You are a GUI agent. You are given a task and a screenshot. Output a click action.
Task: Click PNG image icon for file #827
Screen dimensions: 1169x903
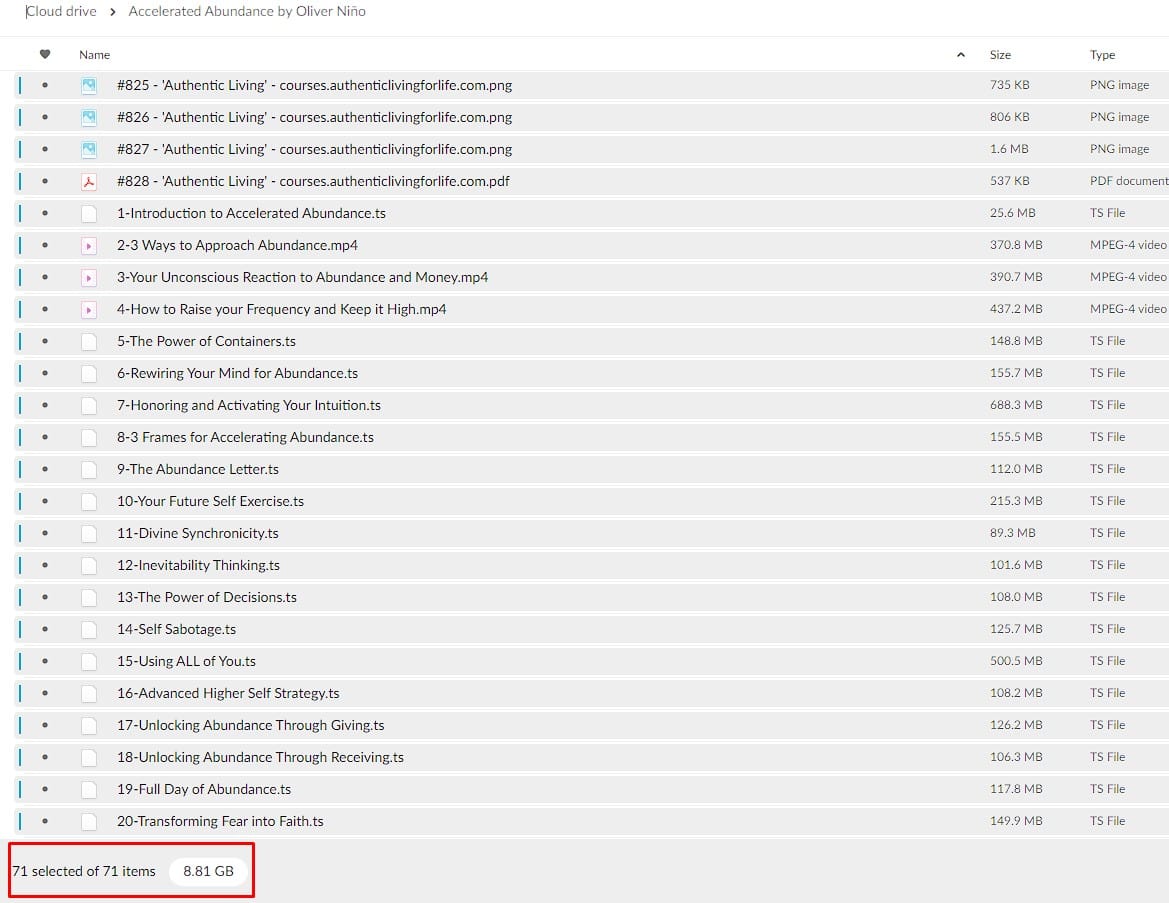click(x=89, y=149)
